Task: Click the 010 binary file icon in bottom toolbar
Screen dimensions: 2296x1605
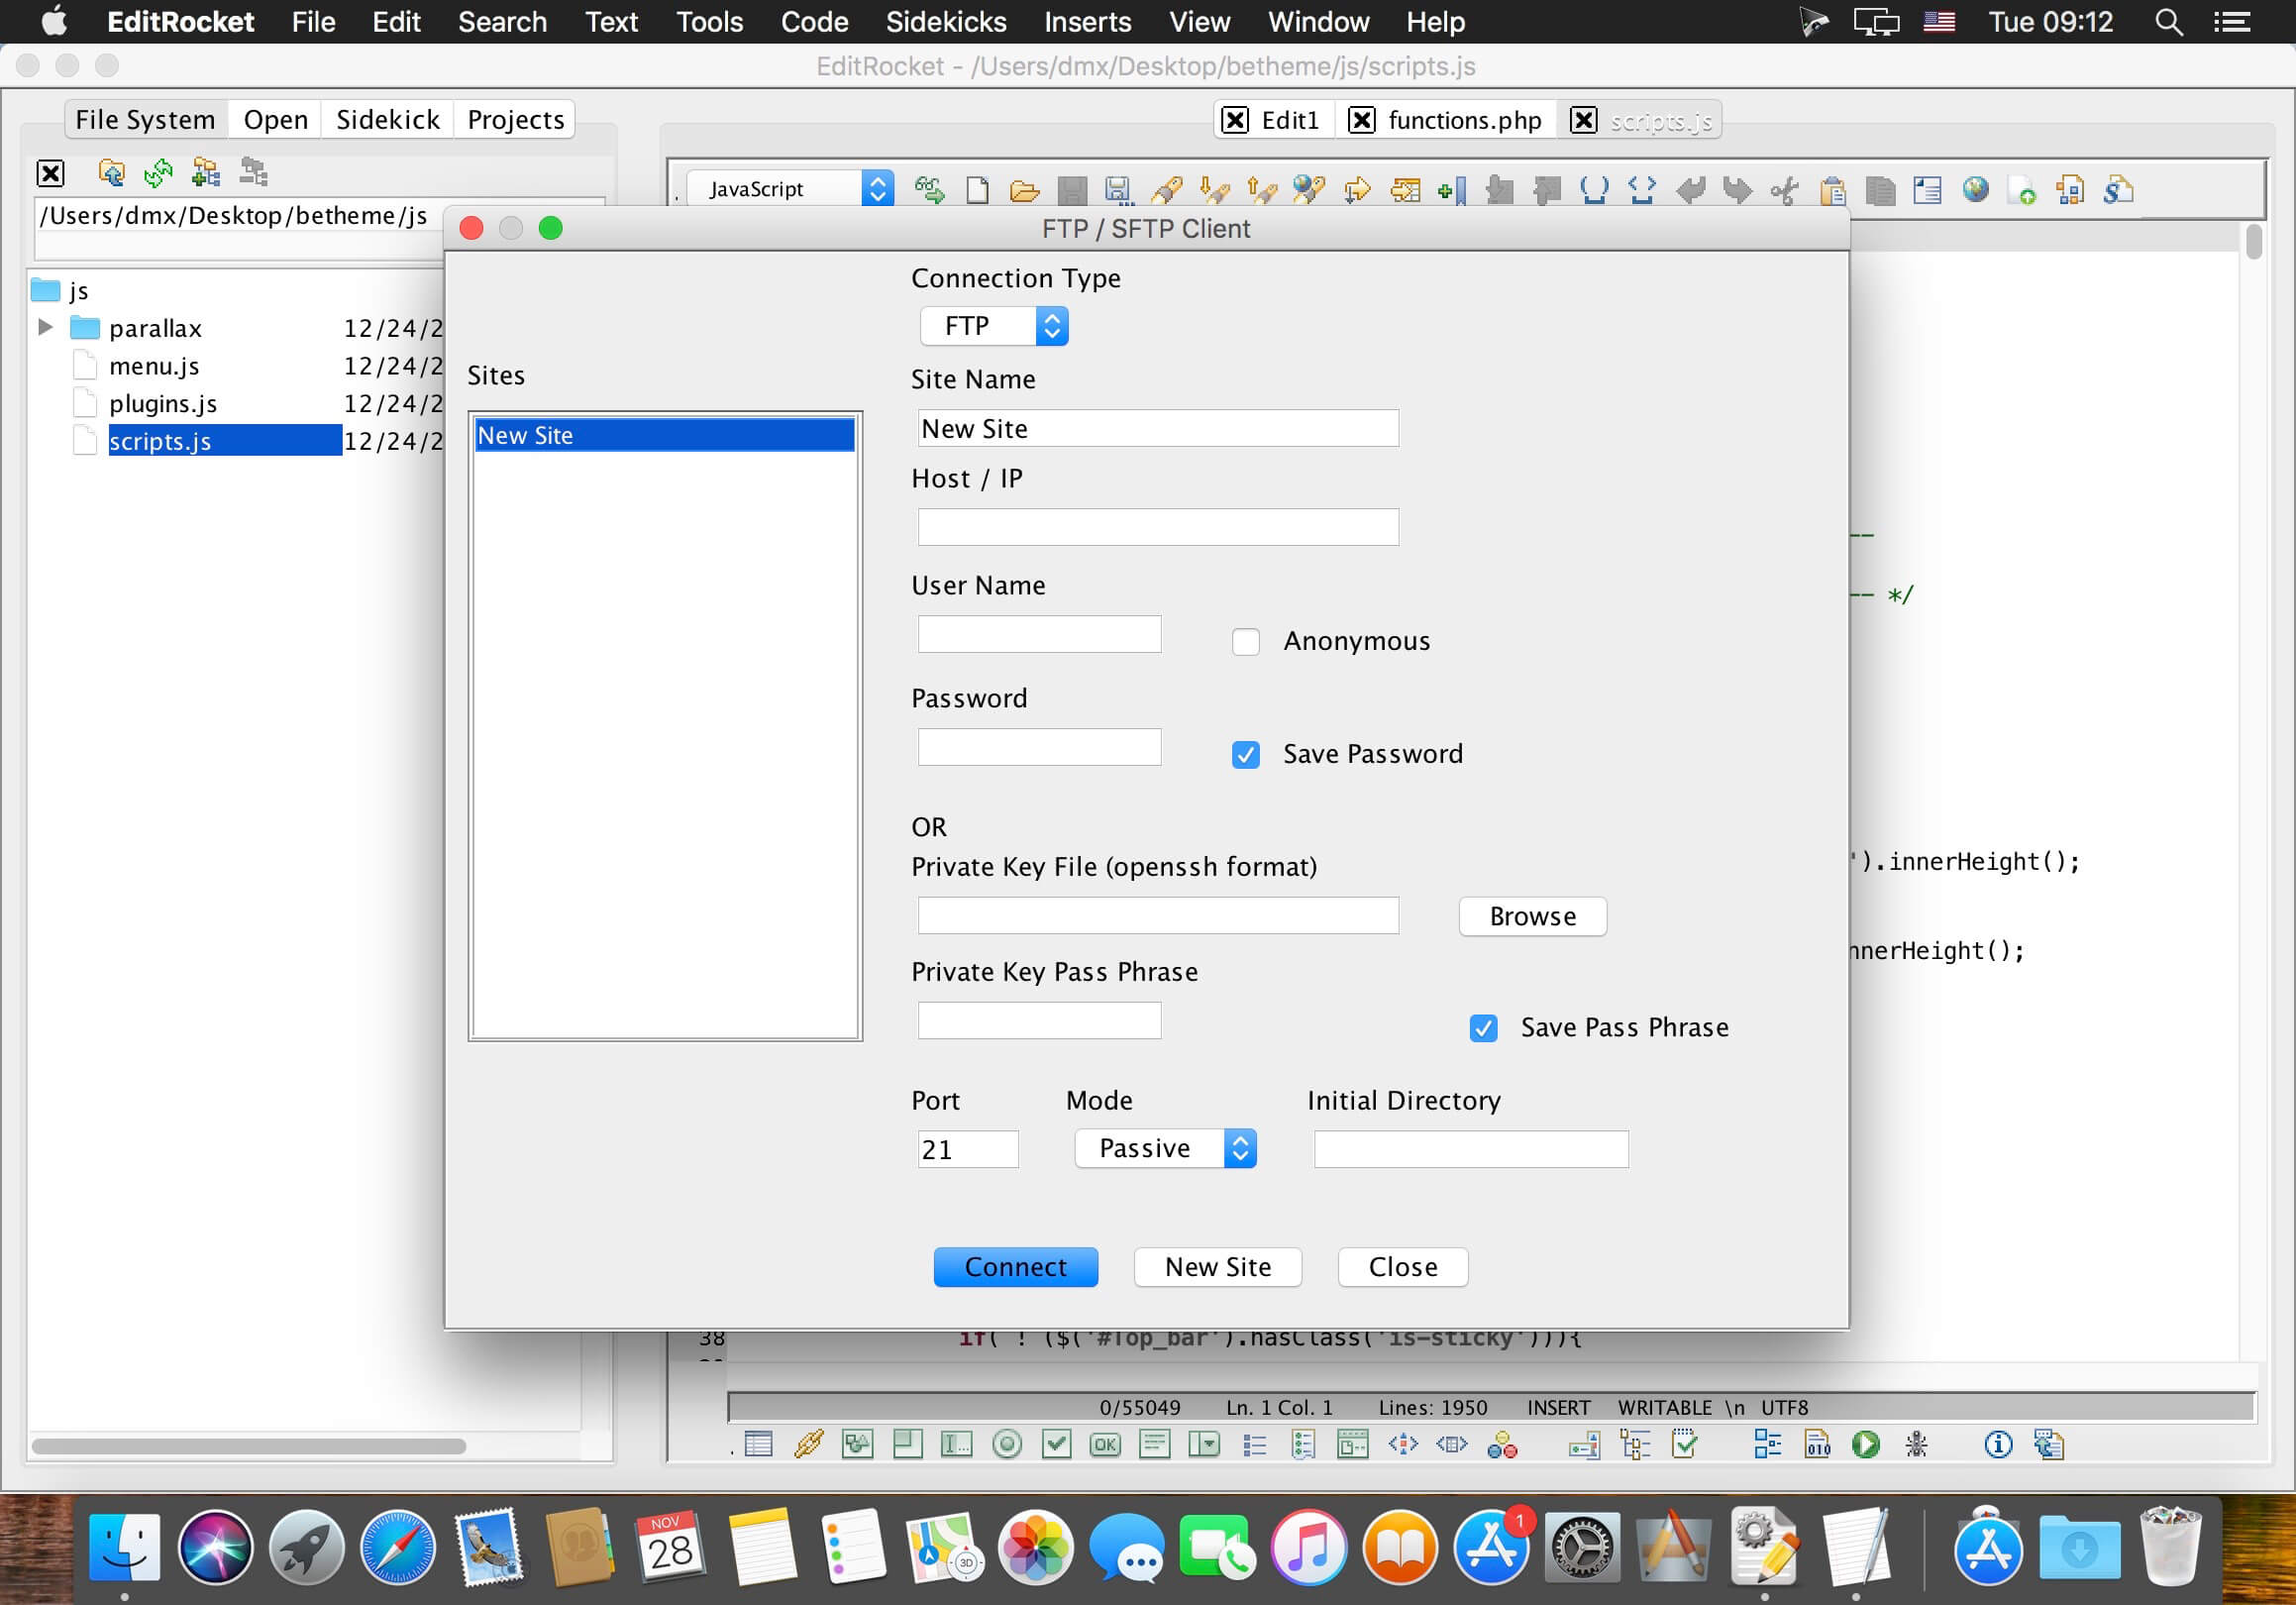Action: point(1817,1444)
